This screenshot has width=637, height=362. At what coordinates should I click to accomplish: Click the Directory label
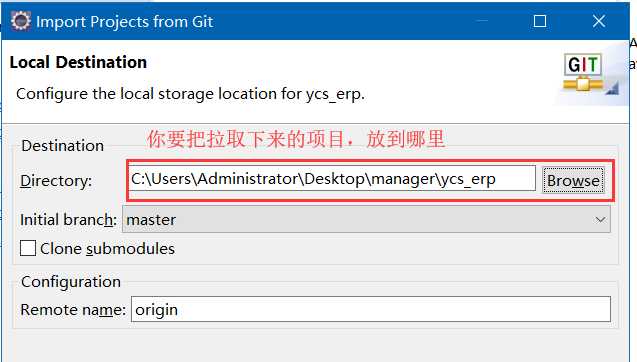(x=56, y=180)
